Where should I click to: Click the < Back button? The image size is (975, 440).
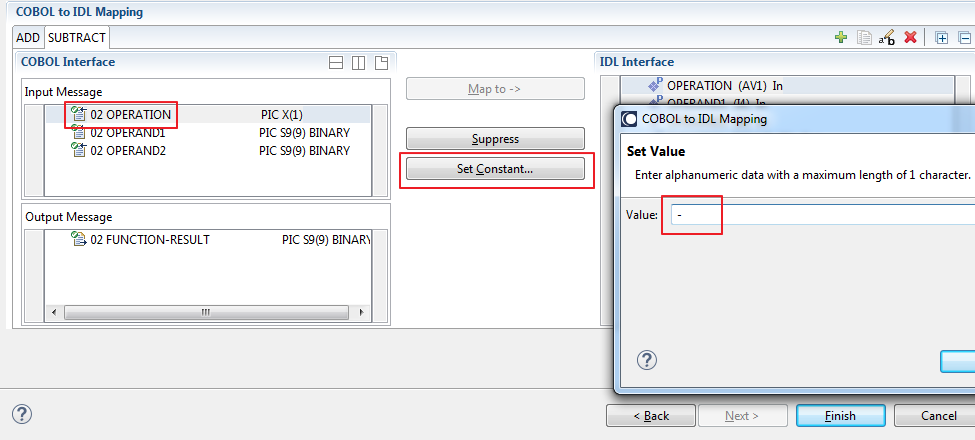point(651,416)
